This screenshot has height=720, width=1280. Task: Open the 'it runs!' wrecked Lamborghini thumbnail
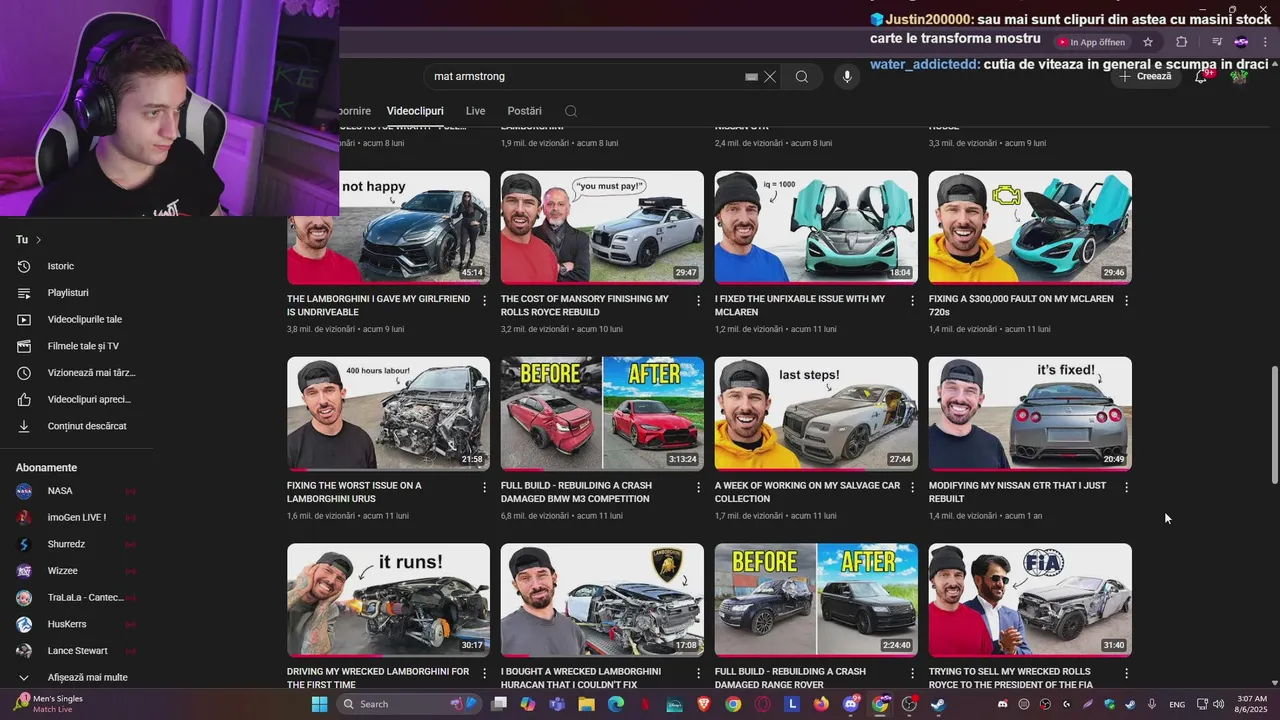tap(388, 600)
